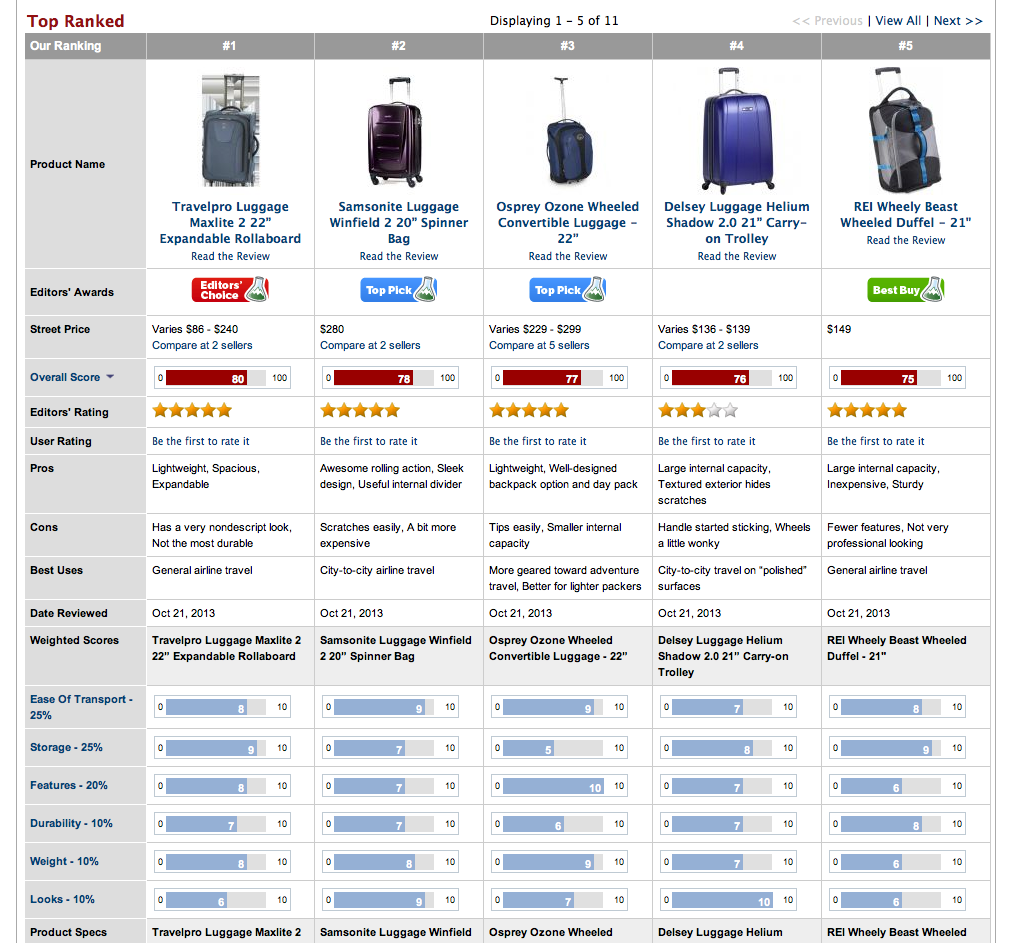Viewport: 1022px width, 943px height.
Task: Click the Osprey Ozone Top Pick badge
Action: pos(567,290)
